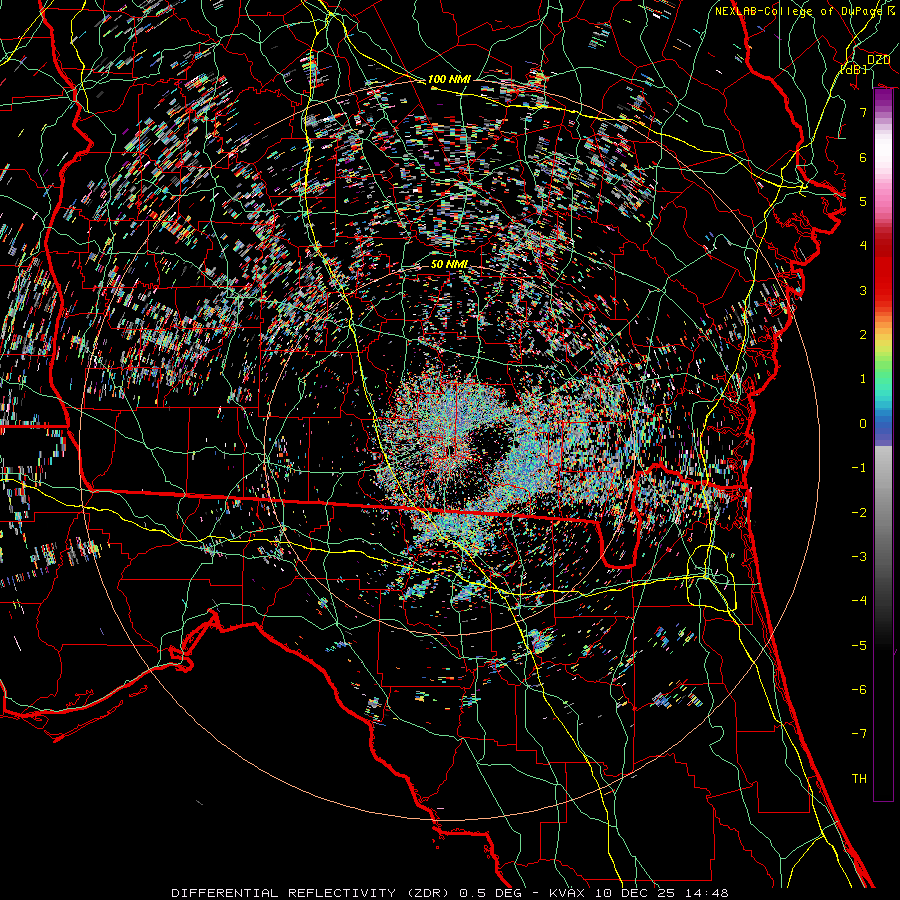Click the 7 value on the scale

coord(863,112)
